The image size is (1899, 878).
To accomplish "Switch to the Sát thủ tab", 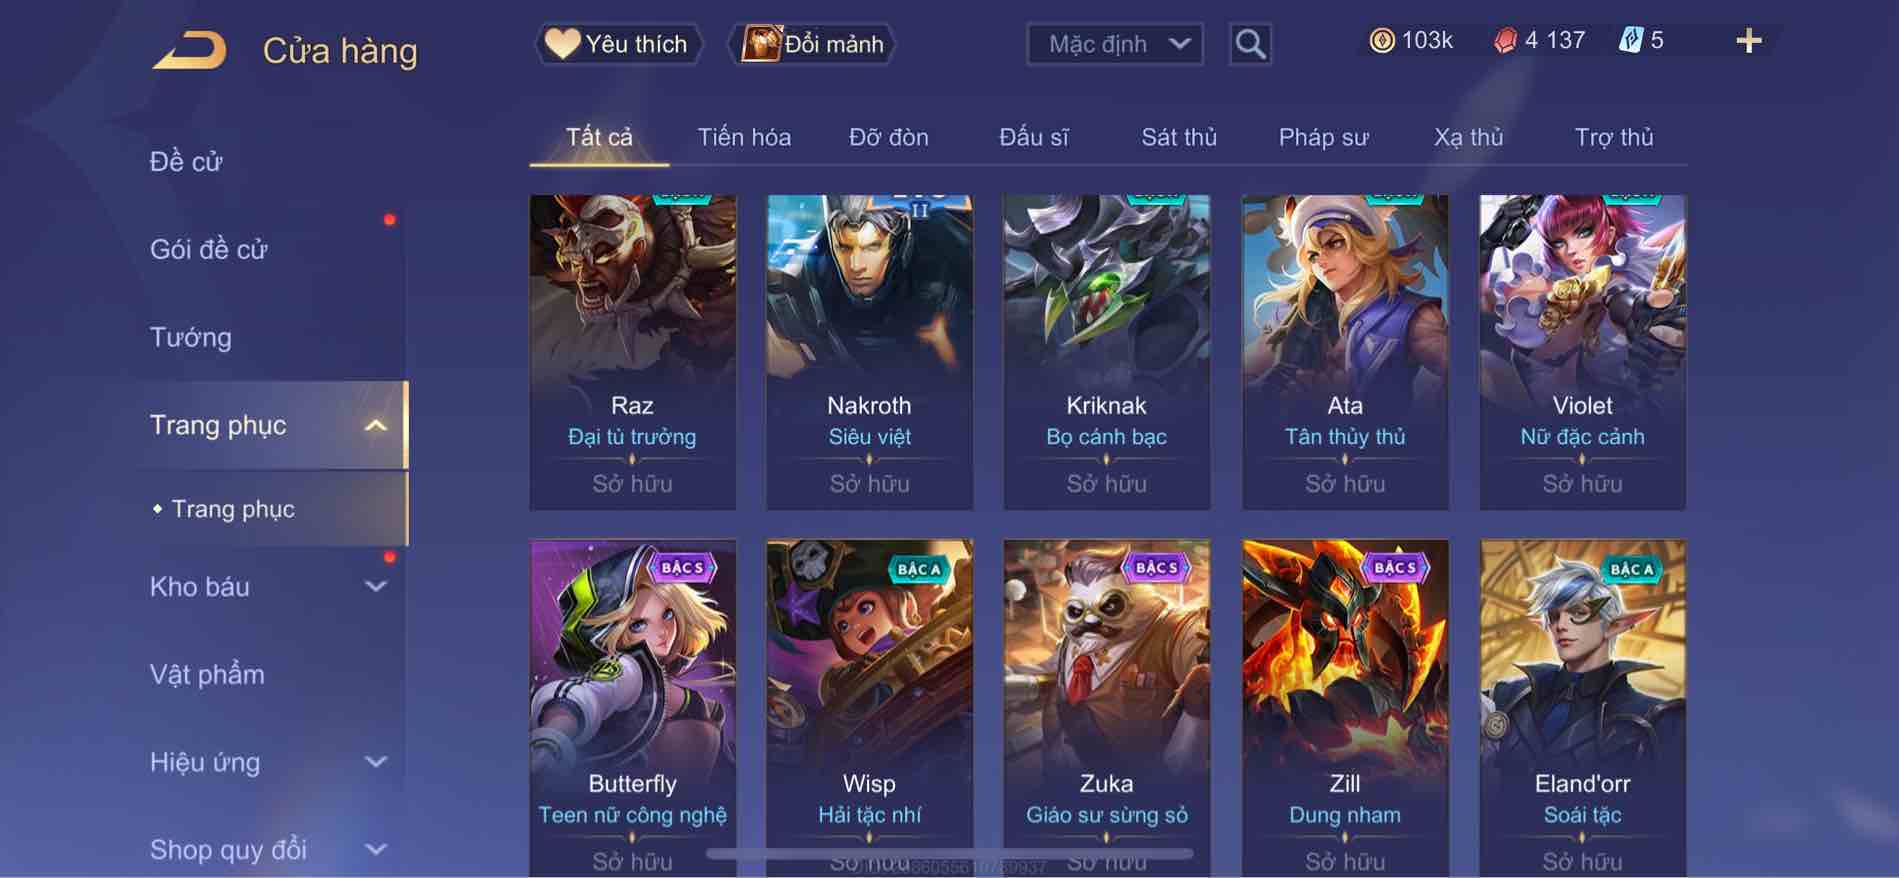I will [1179, 137].
